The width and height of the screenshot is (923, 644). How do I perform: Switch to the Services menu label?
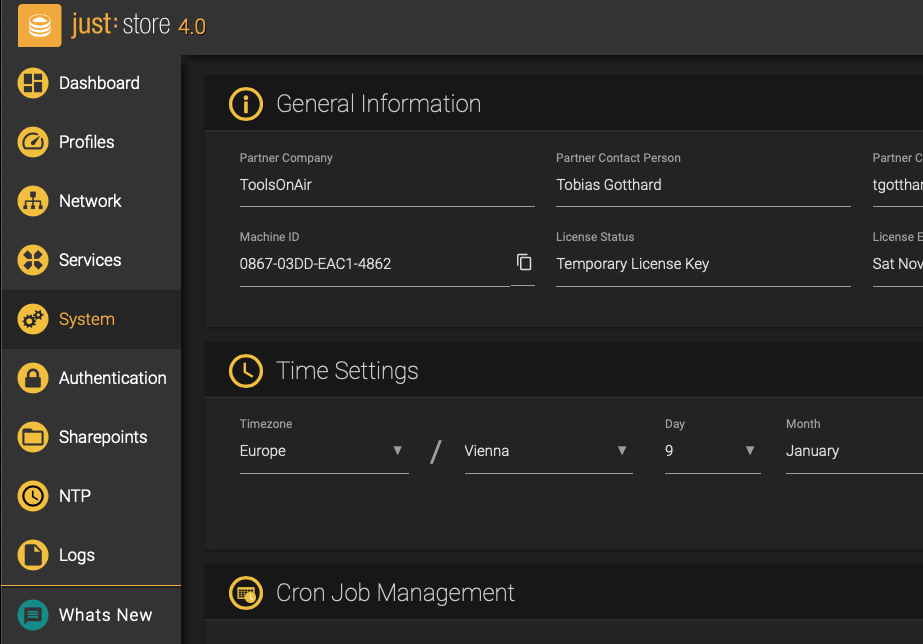click(x=90, y=260)
